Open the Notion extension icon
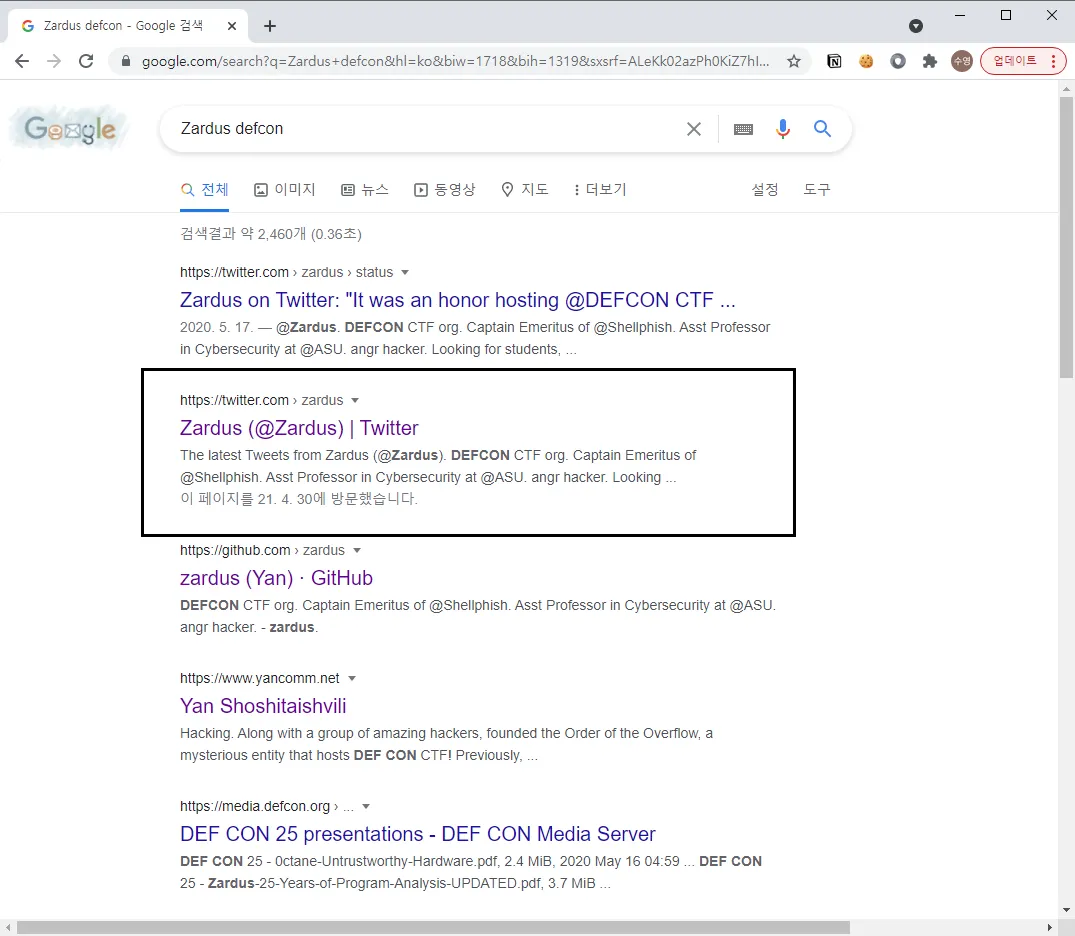Screen dimensions: 1075x936 tap(834, 61)
